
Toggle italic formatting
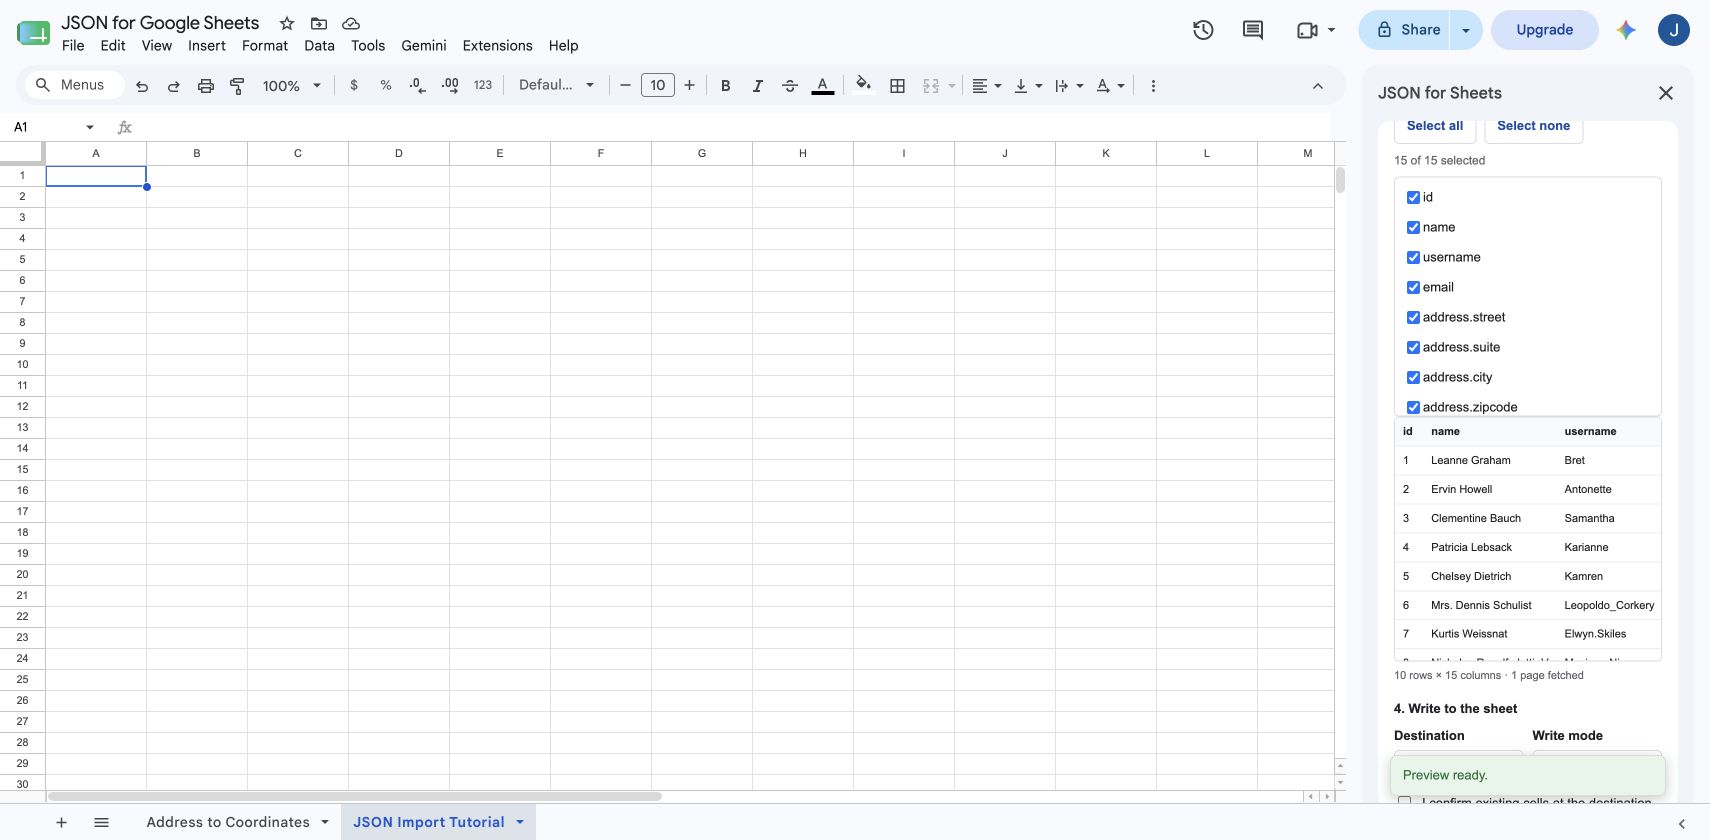(758, 86)
